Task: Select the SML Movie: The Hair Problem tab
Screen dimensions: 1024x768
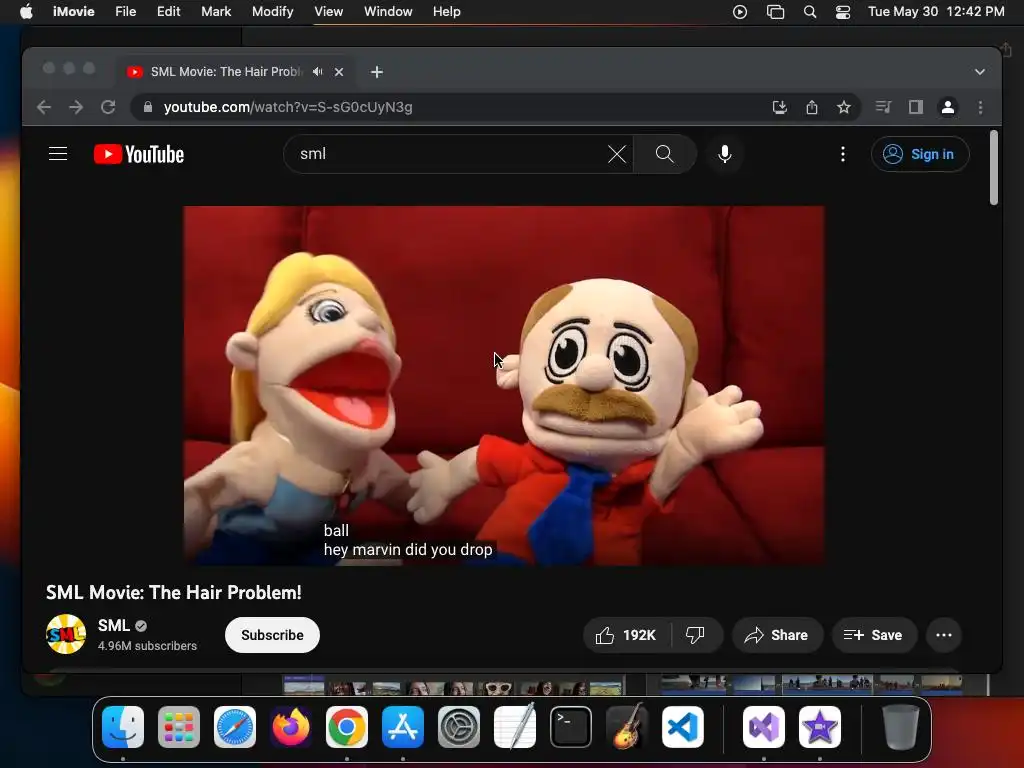Action: point(225,72)
